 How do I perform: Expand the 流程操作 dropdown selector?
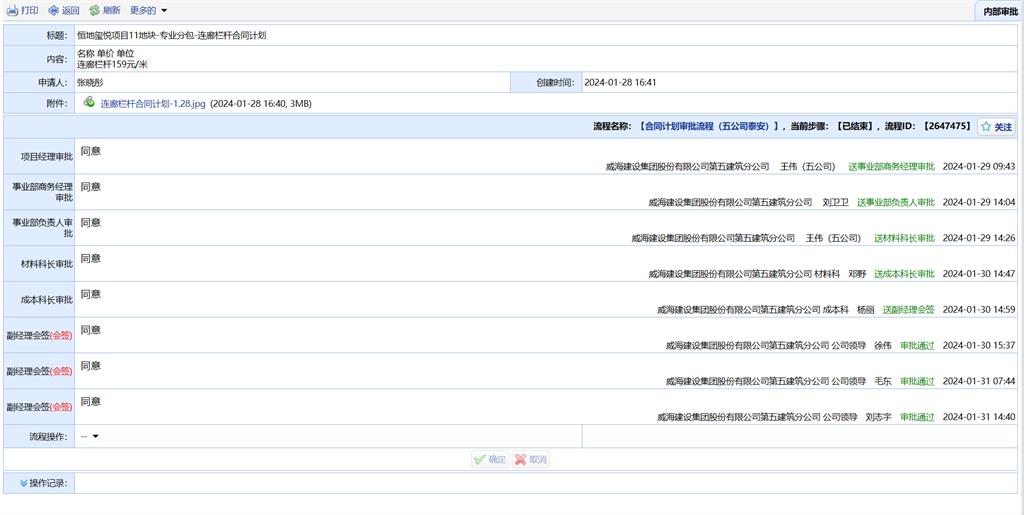point(90,436)
